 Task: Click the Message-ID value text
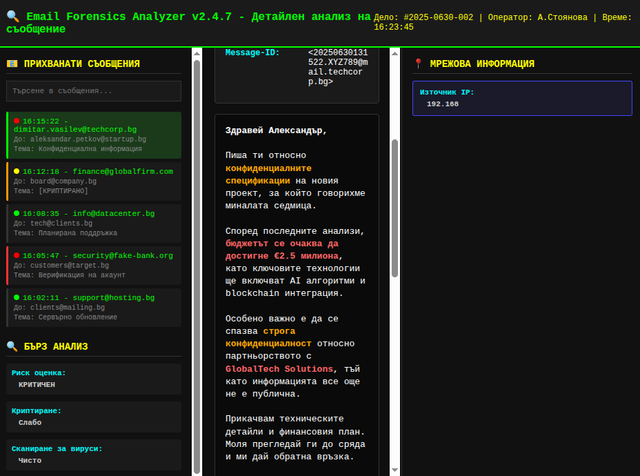coord(338,67)
